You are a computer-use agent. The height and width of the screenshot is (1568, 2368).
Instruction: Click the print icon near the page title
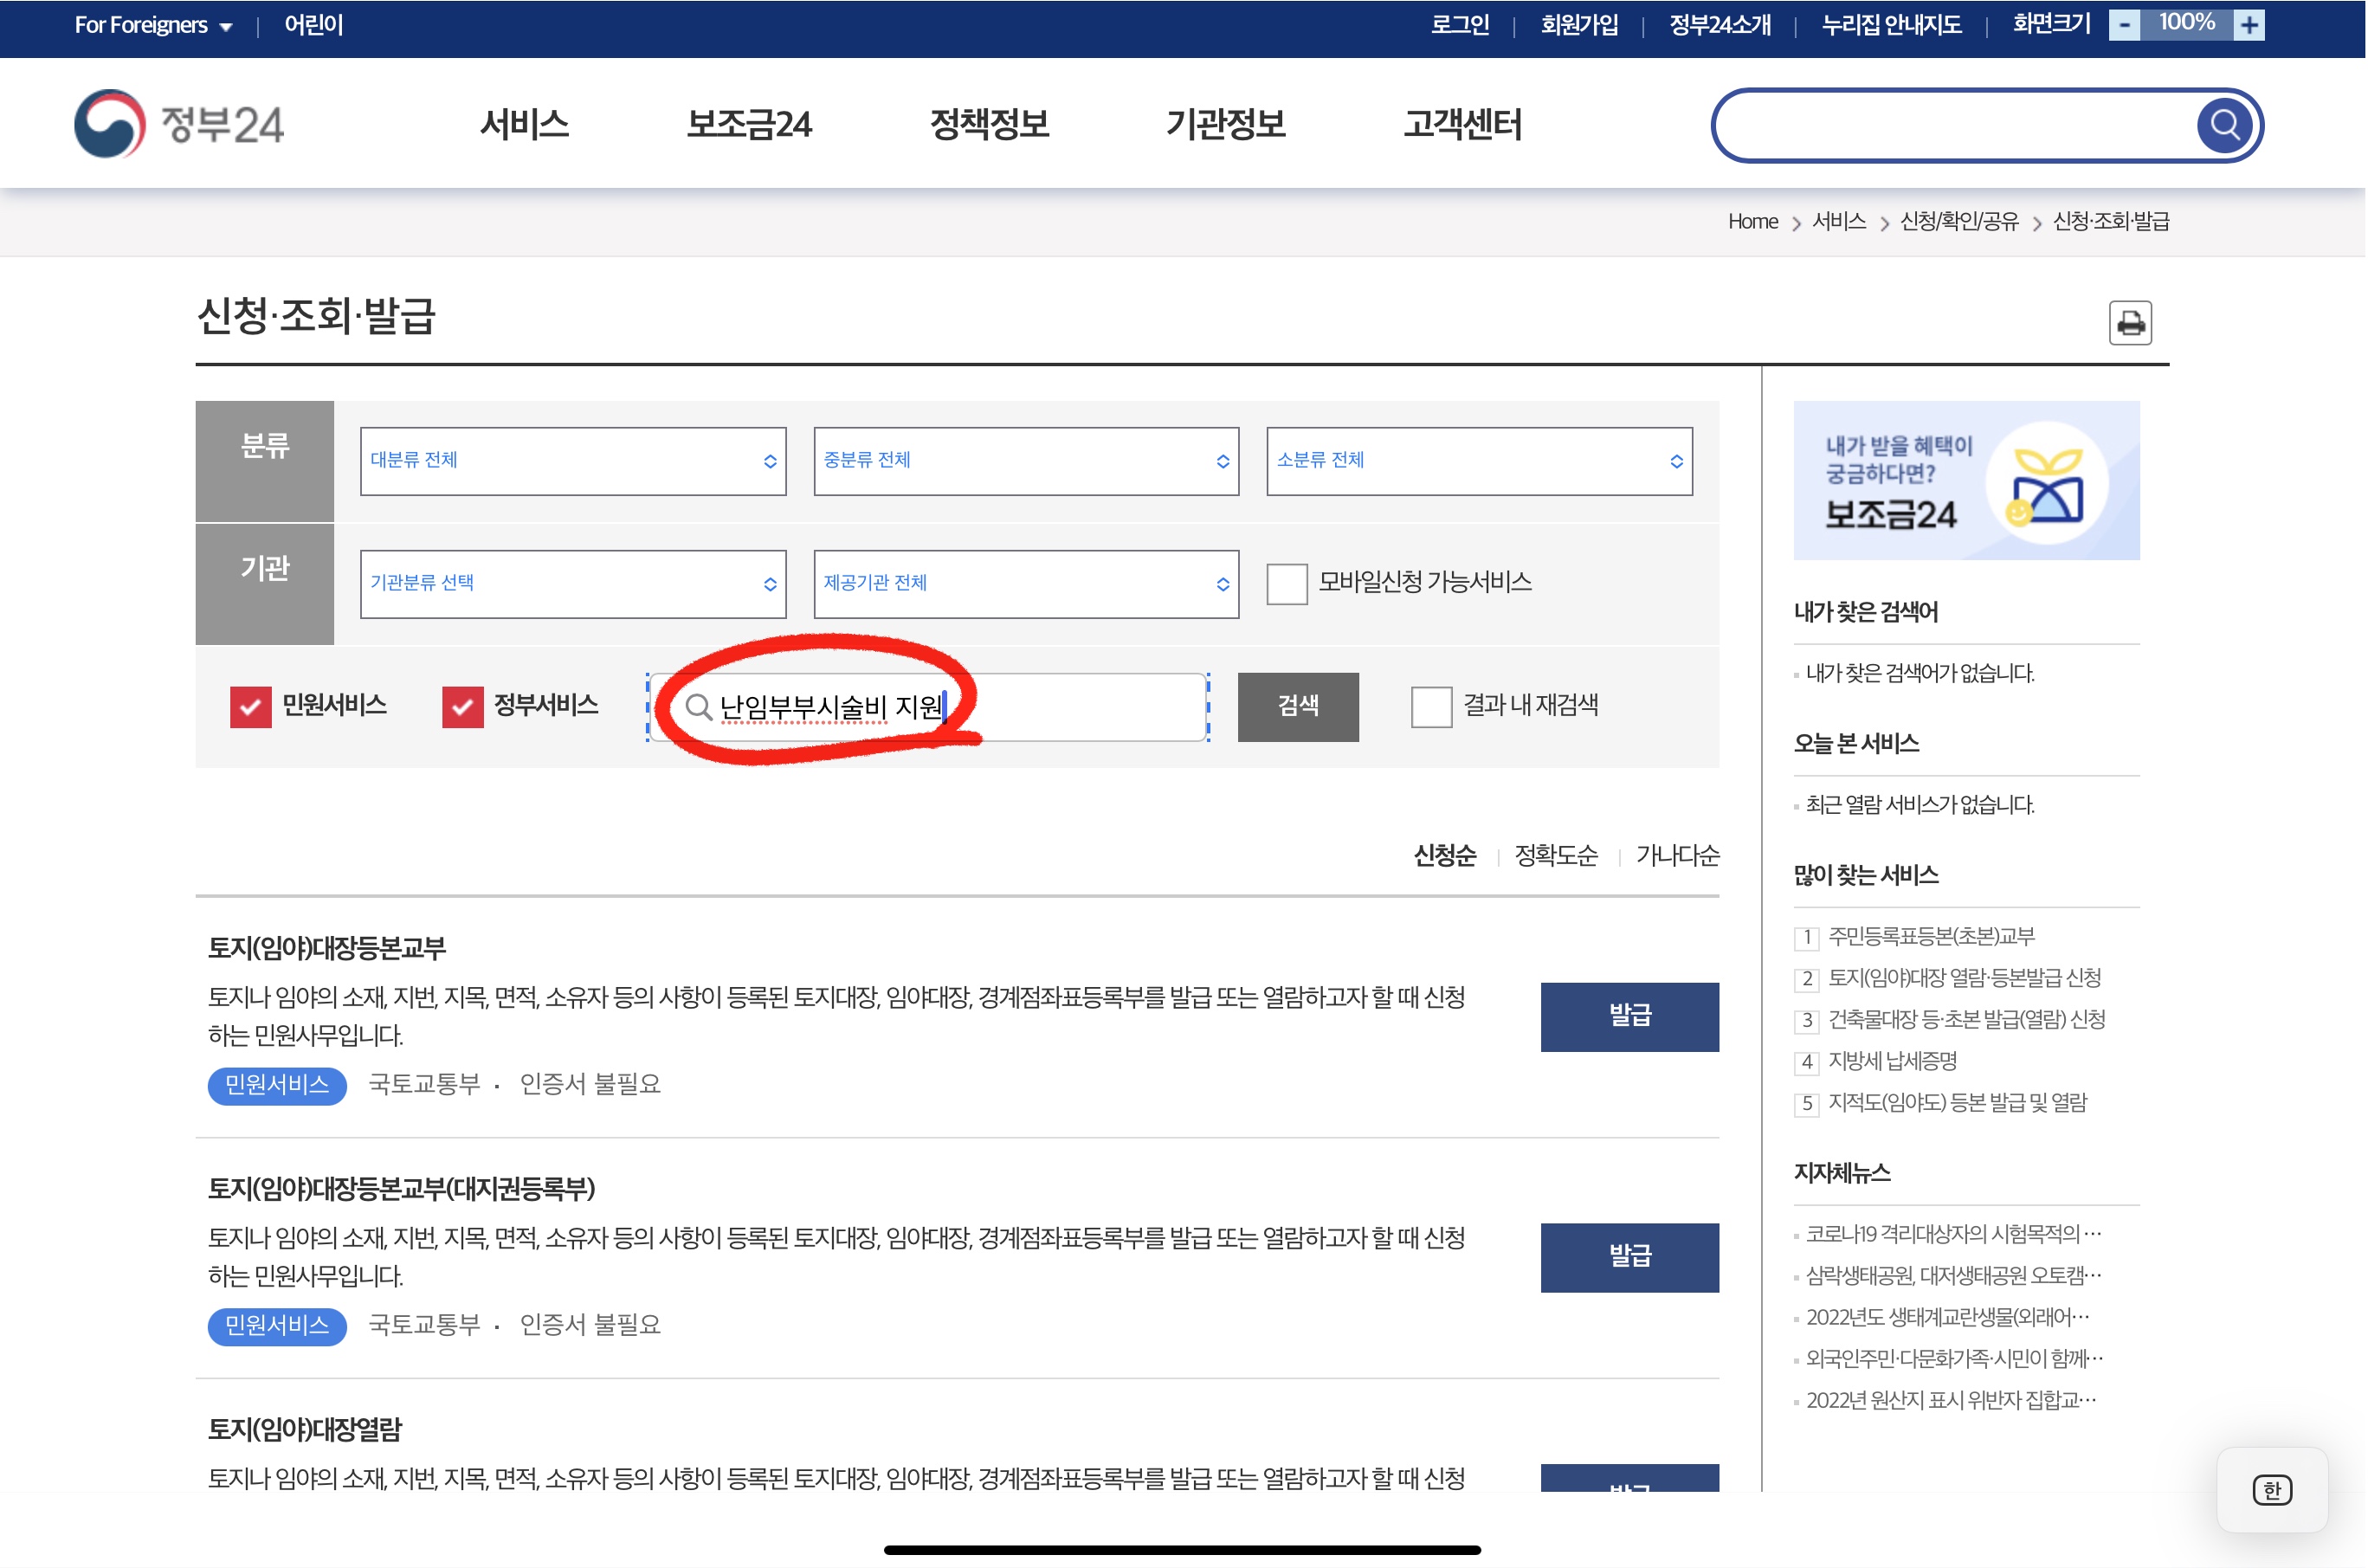coord(2129,322)
